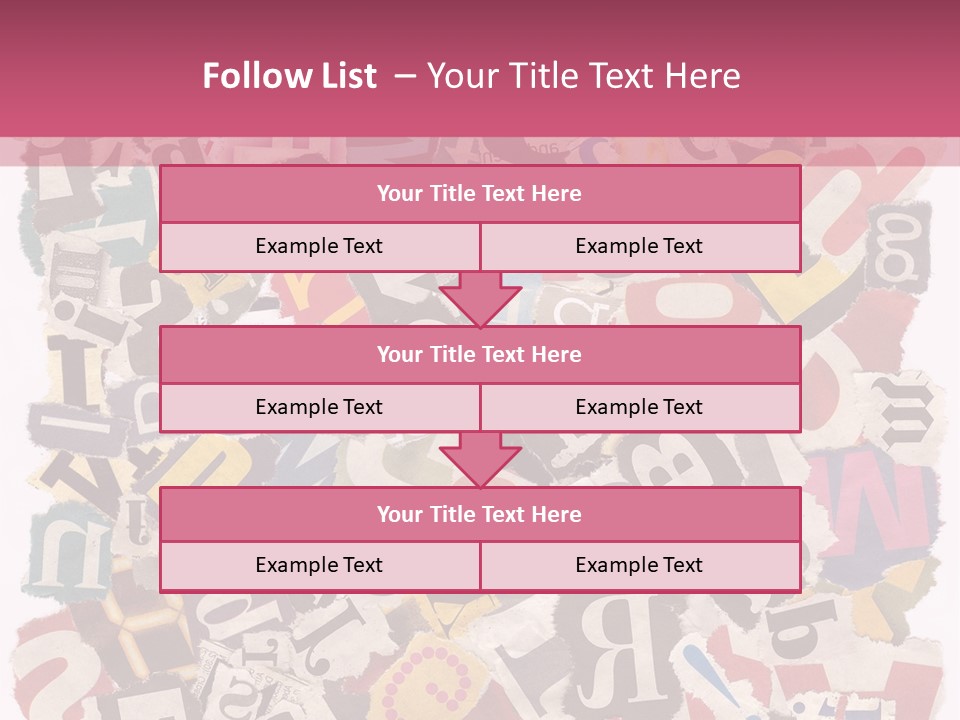Click the pink dotted letter O in background
The image size is (960, 720).
click(x=432, y=678)
